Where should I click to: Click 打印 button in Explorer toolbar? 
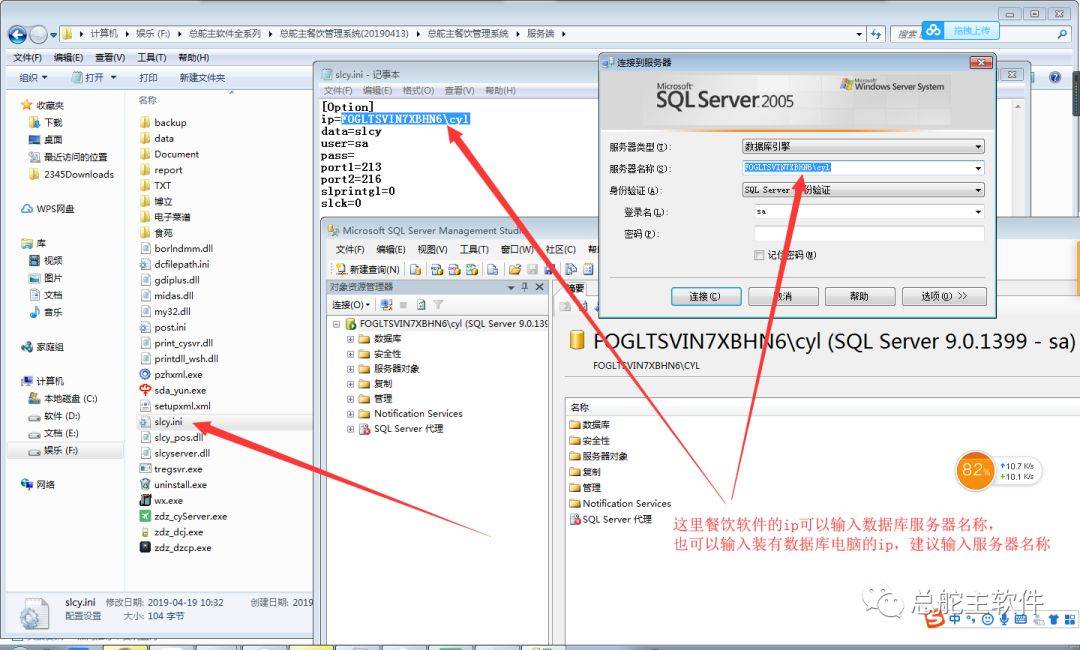click(148, 78)
